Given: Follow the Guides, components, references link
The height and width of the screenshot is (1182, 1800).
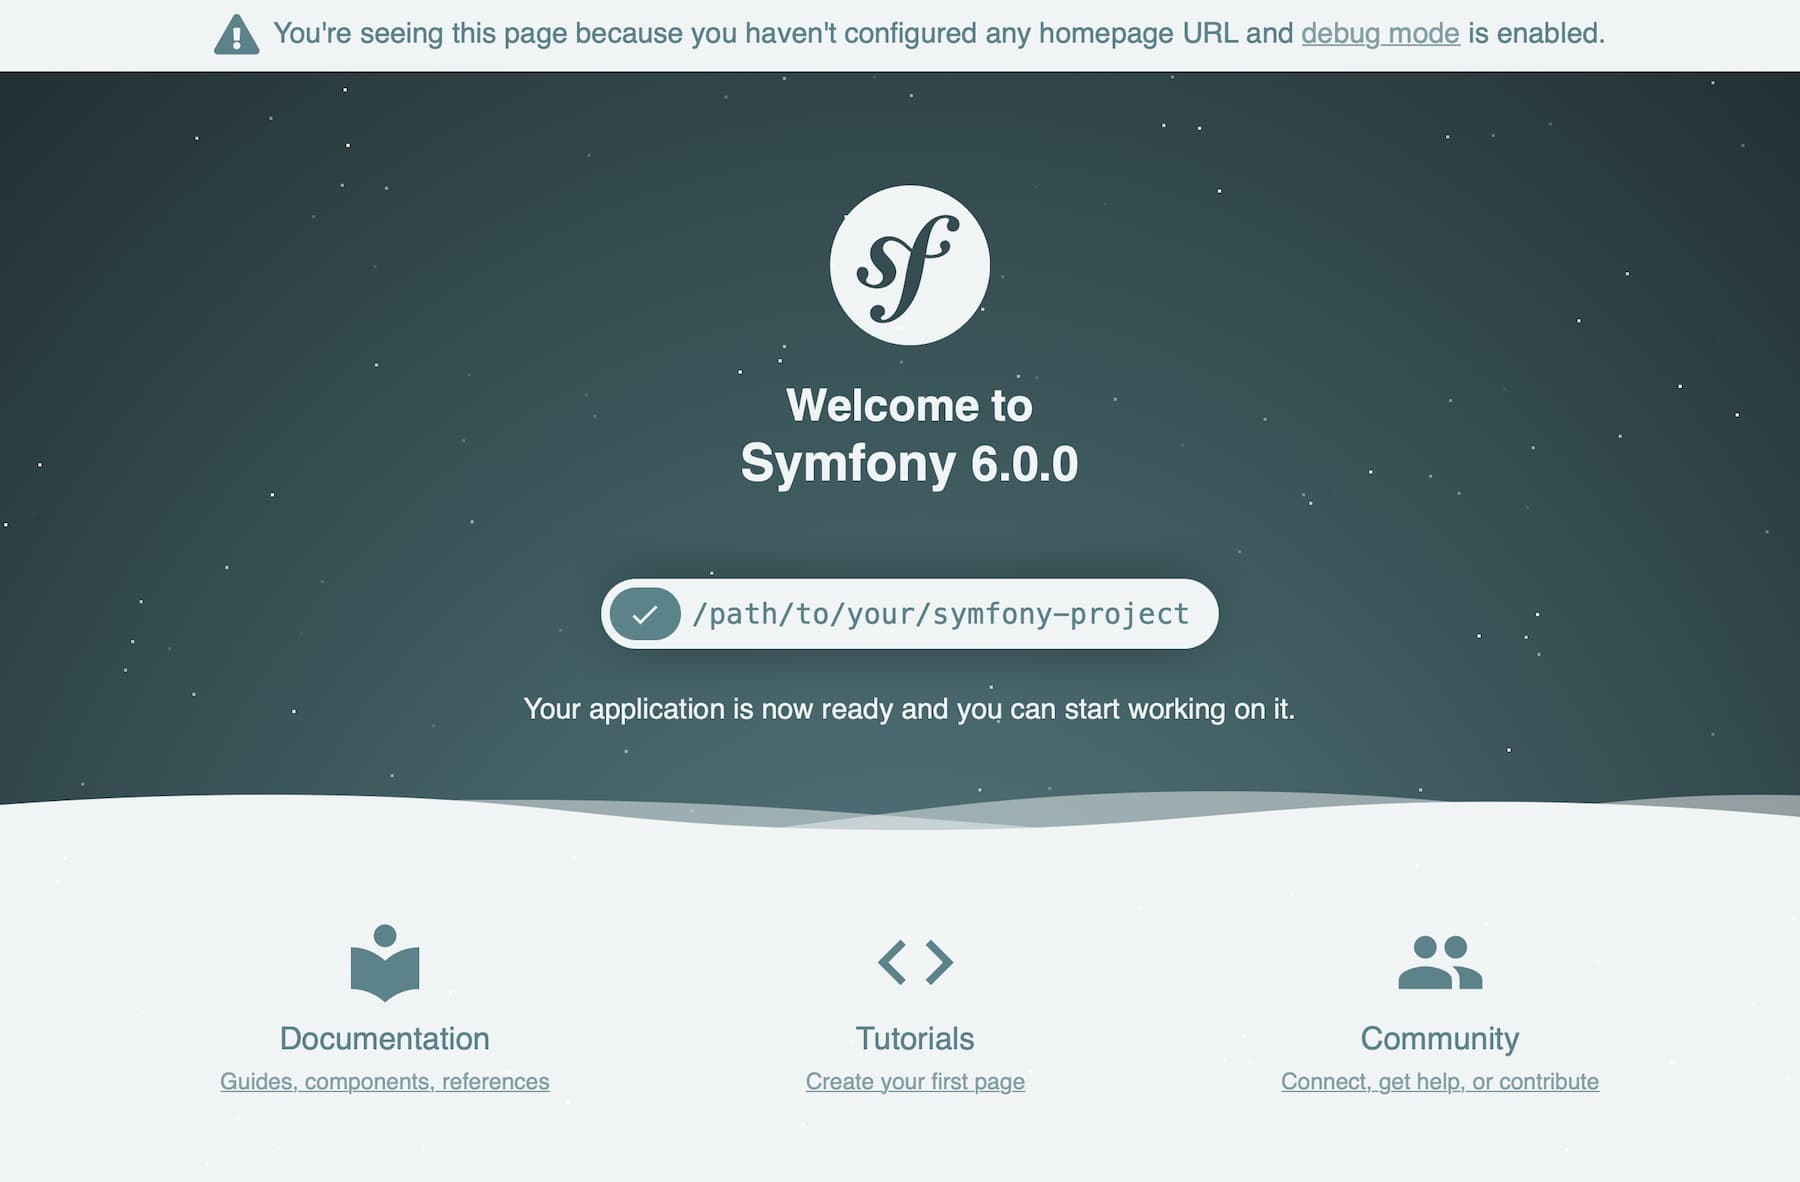Looking at the screenshot, I should [x=385, y=1081].
